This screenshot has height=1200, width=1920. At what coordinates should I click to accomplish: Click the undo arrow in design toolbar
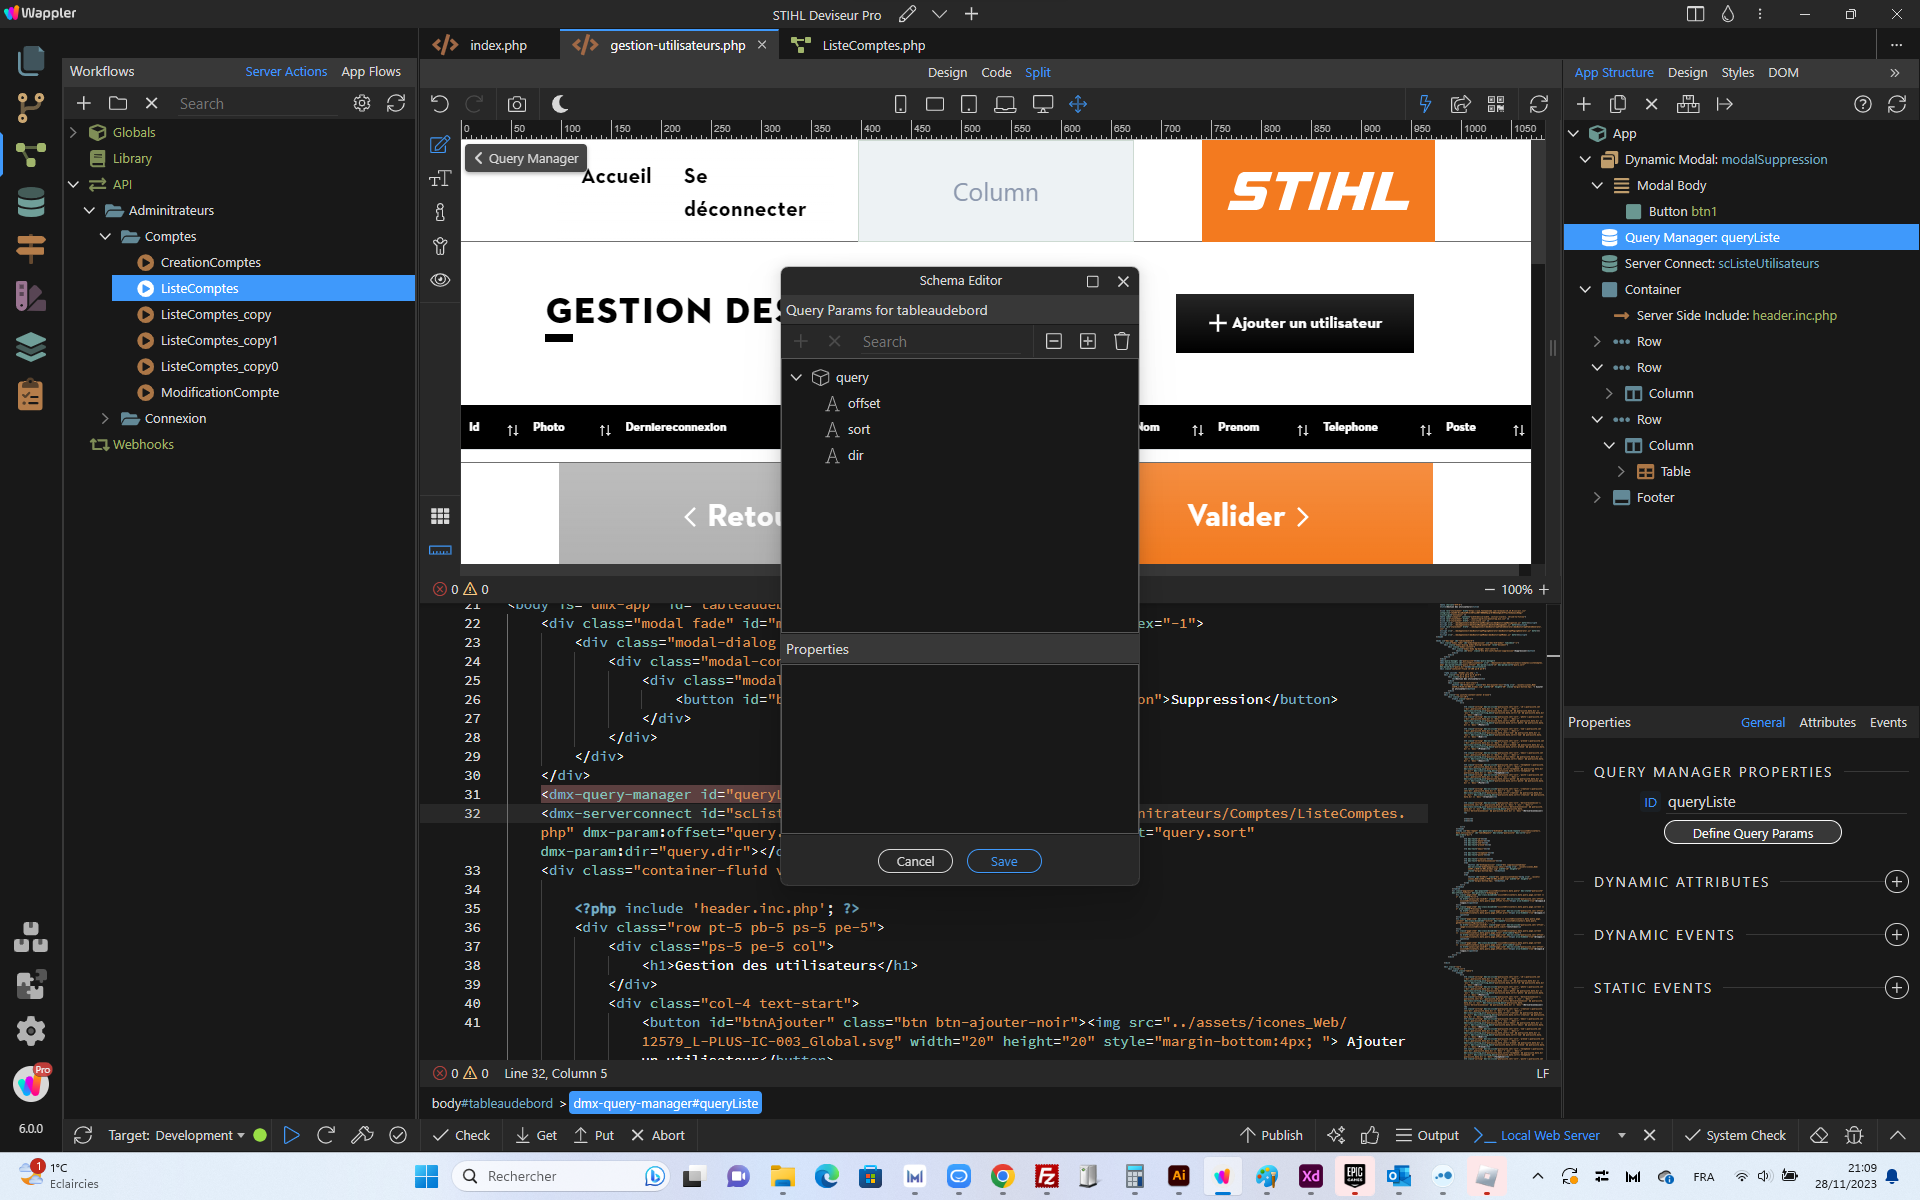pos(440,104)
